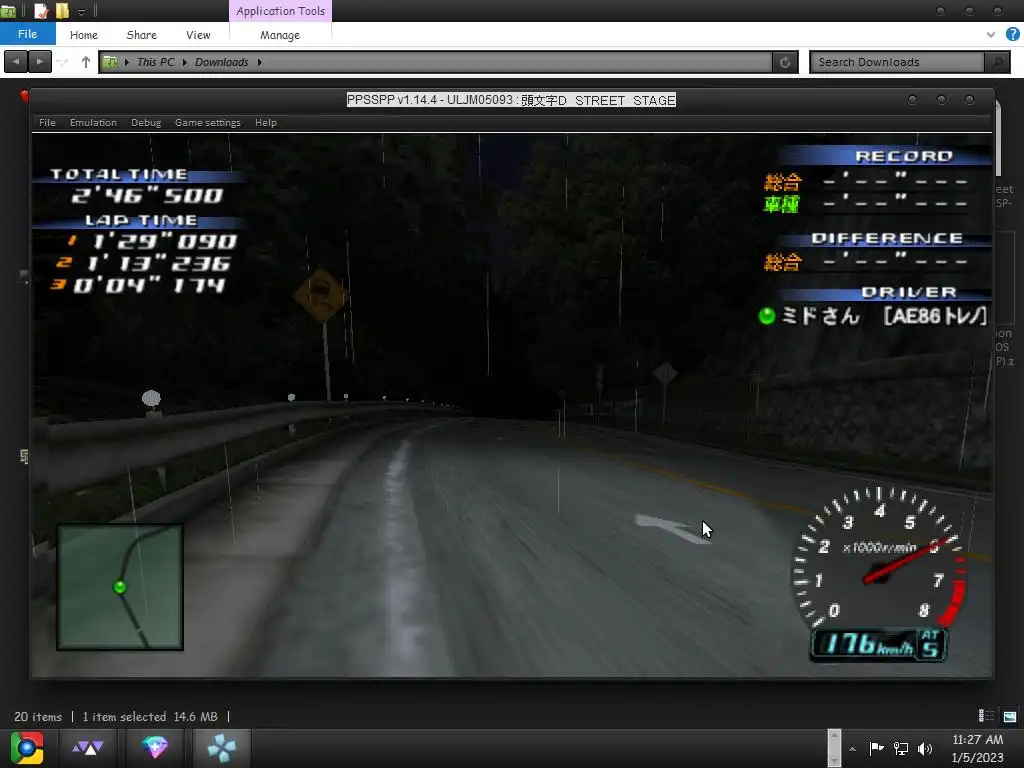Image resolution: width=1024 pixels, height=768 pixels.
Task: Click the PPSSPP taskbar icon
Action: tap(221, 748)
